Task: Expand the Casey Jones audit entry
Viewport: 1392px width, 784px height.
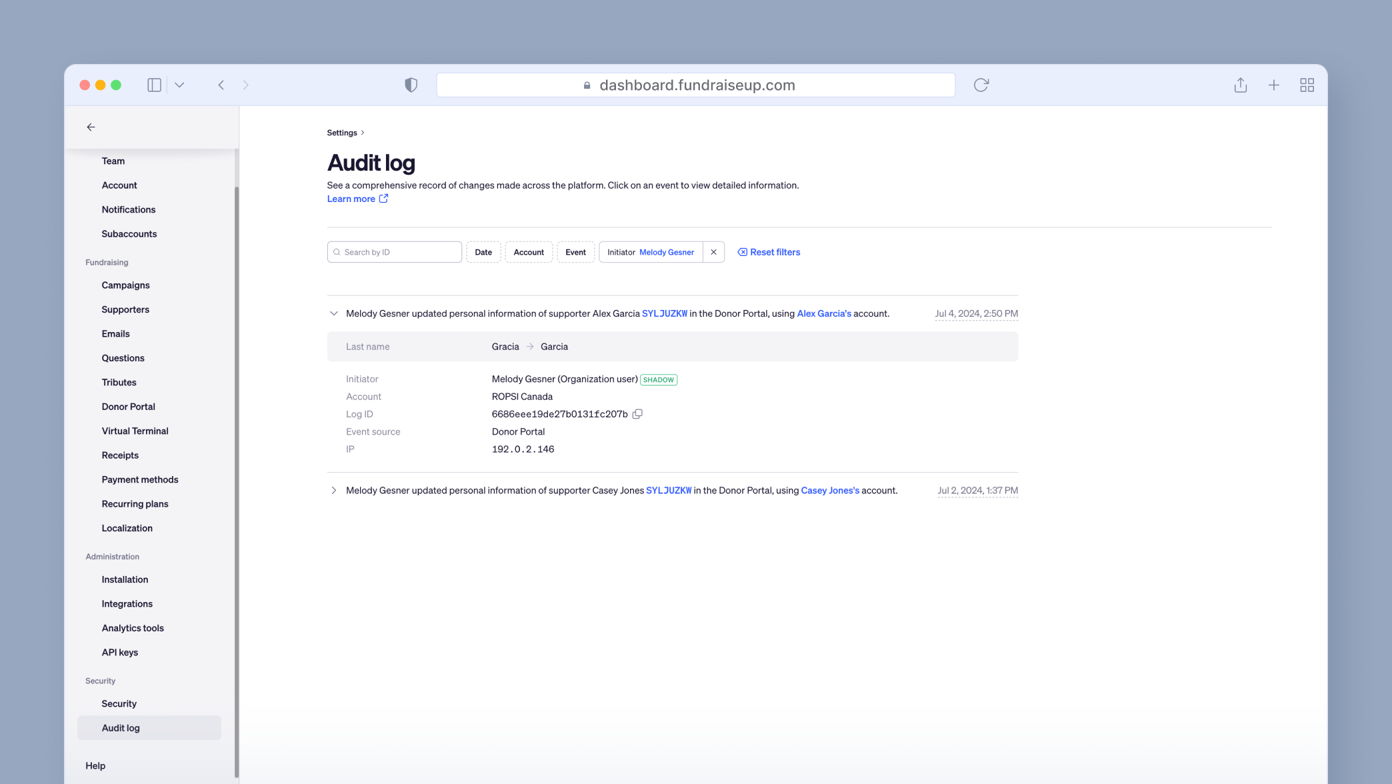Action: pos(333,490)
